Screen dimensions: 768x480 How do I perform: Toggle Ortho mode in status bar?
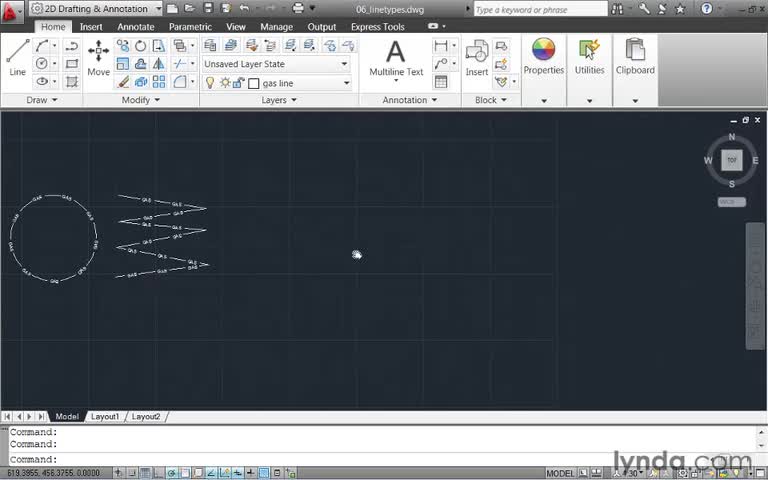tap(159, 473)
